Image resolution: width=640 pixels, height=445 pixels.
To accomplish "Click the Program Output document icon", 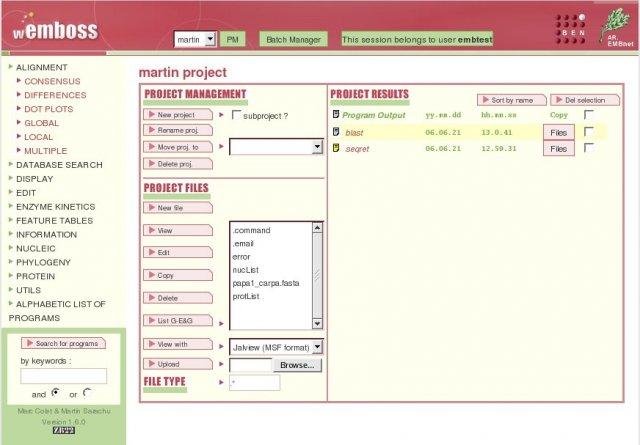I will pyautogui.click(x=336, y=115).
